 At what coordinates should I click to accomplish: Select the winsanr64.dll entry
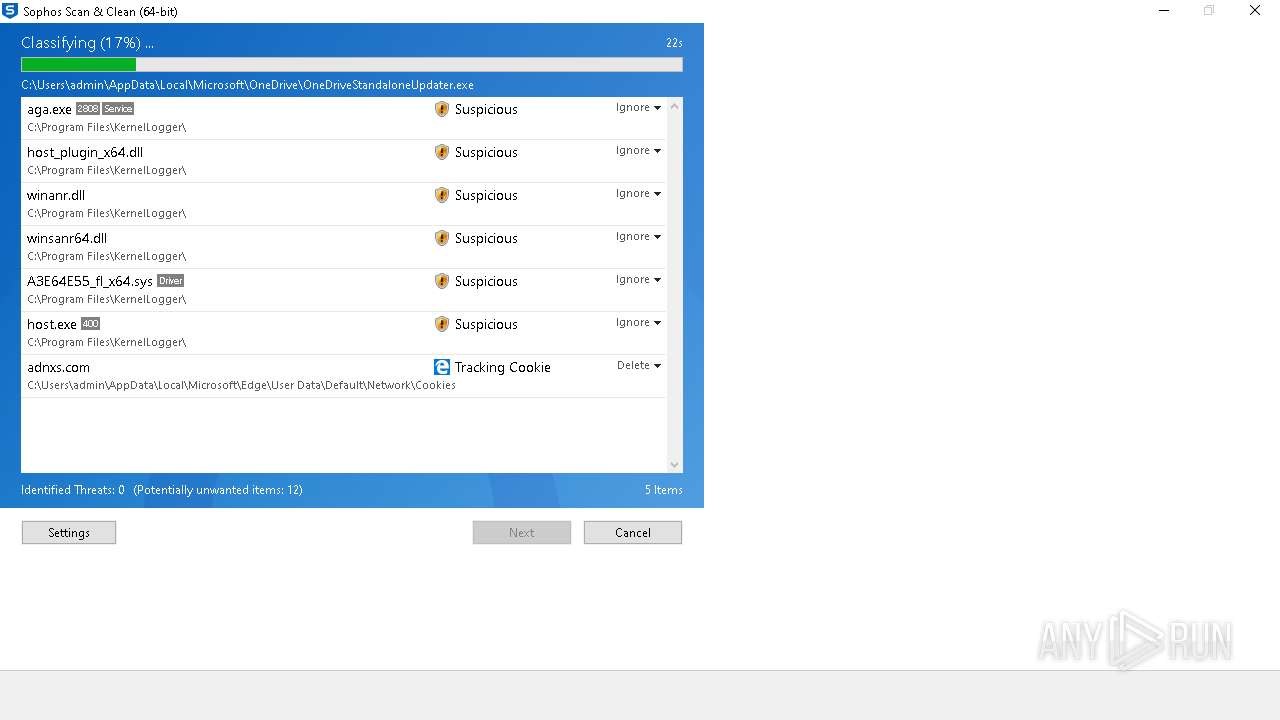344,247
